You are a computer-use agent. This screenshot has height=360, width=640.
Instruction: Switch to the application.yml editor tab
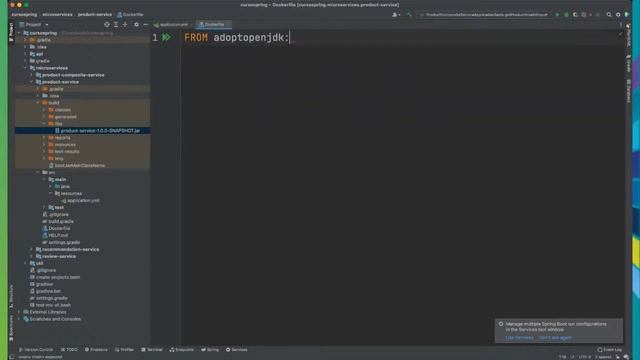click(x=171, y=24)
